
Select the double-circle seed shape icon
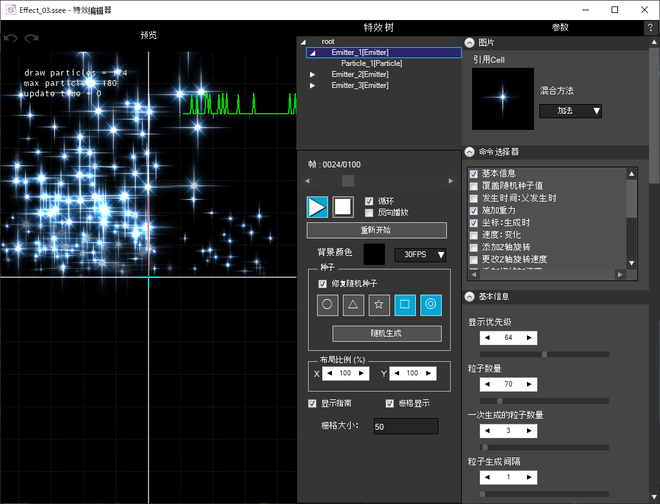pos(431,305)
